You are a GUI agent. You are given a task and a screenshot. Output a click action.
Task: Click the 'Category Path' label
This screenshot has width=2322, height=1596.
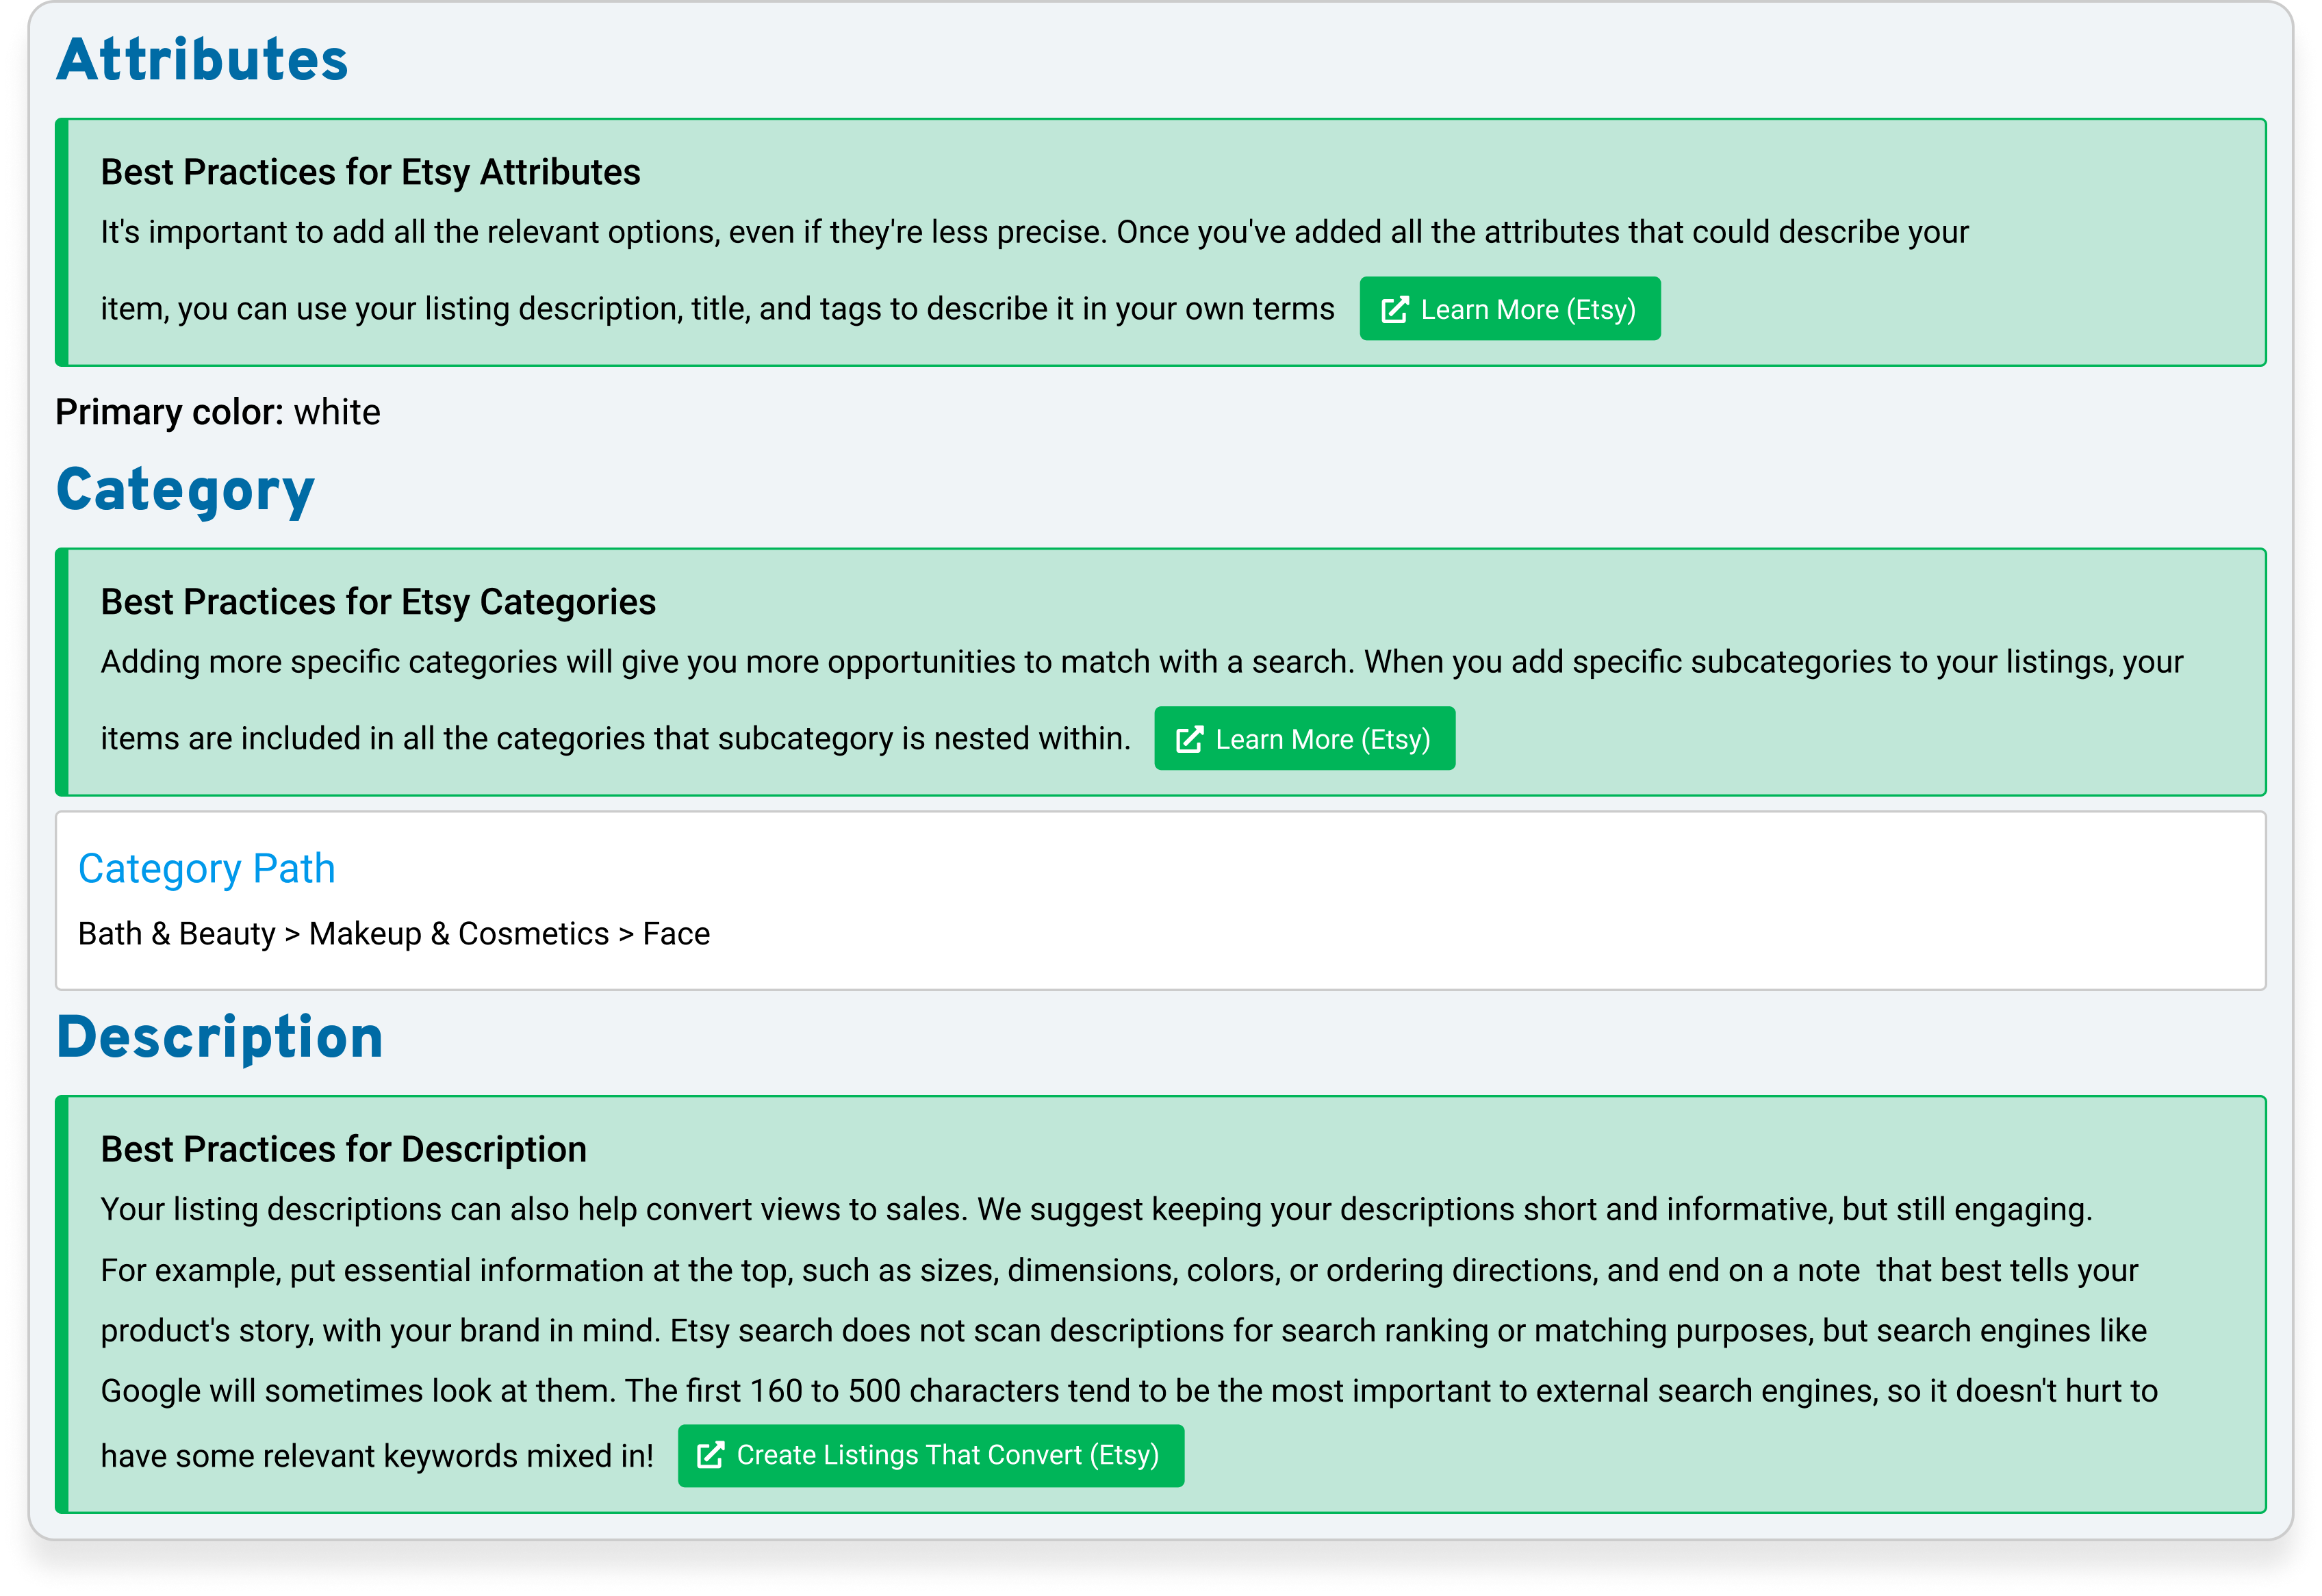click(x=207, y=869)
